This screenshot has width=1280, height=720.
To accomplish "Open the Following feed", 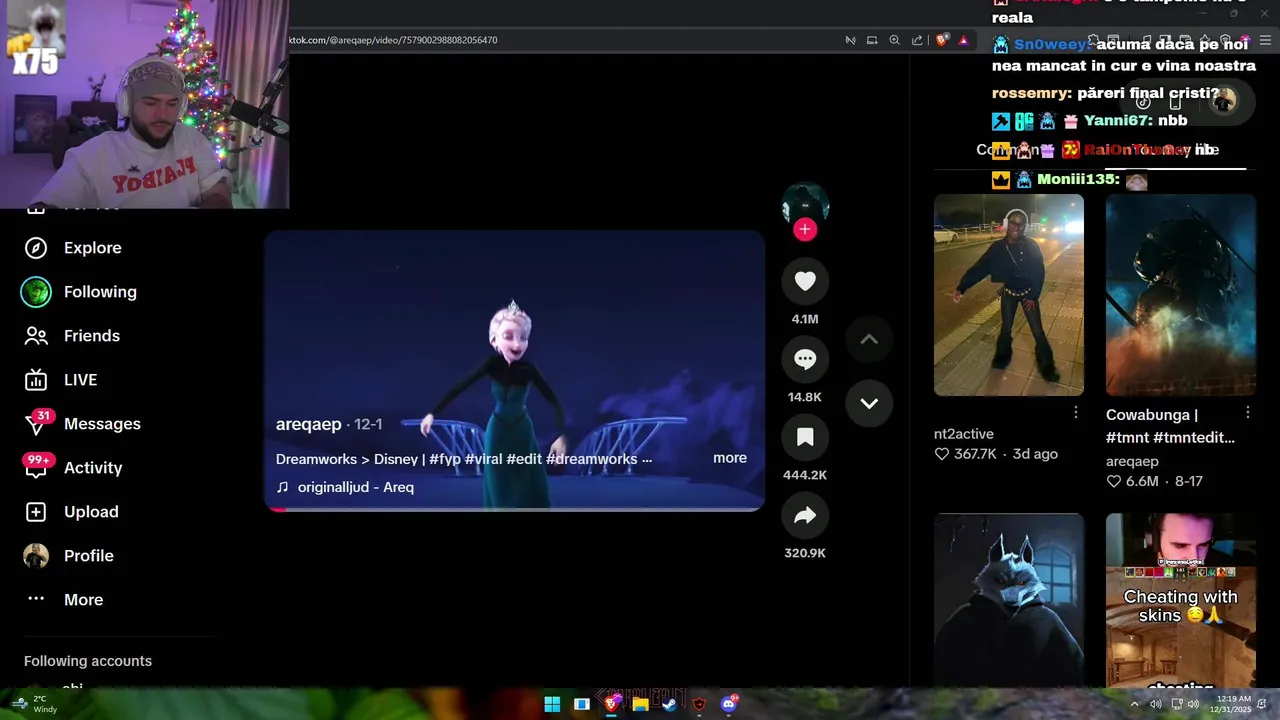I will [80, 292].
